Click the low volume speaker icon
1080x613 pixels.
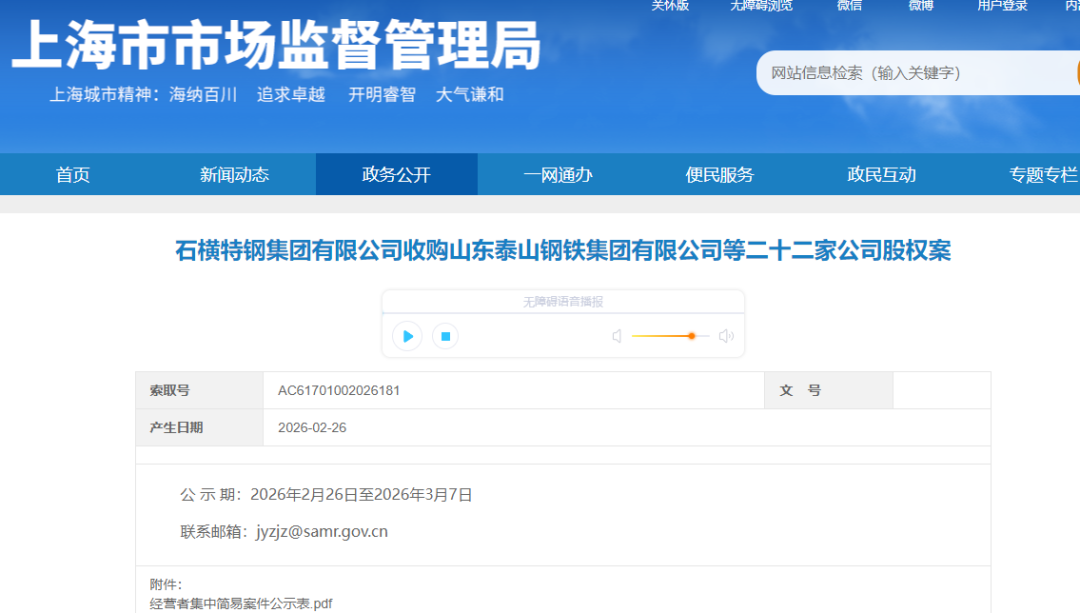617,336
